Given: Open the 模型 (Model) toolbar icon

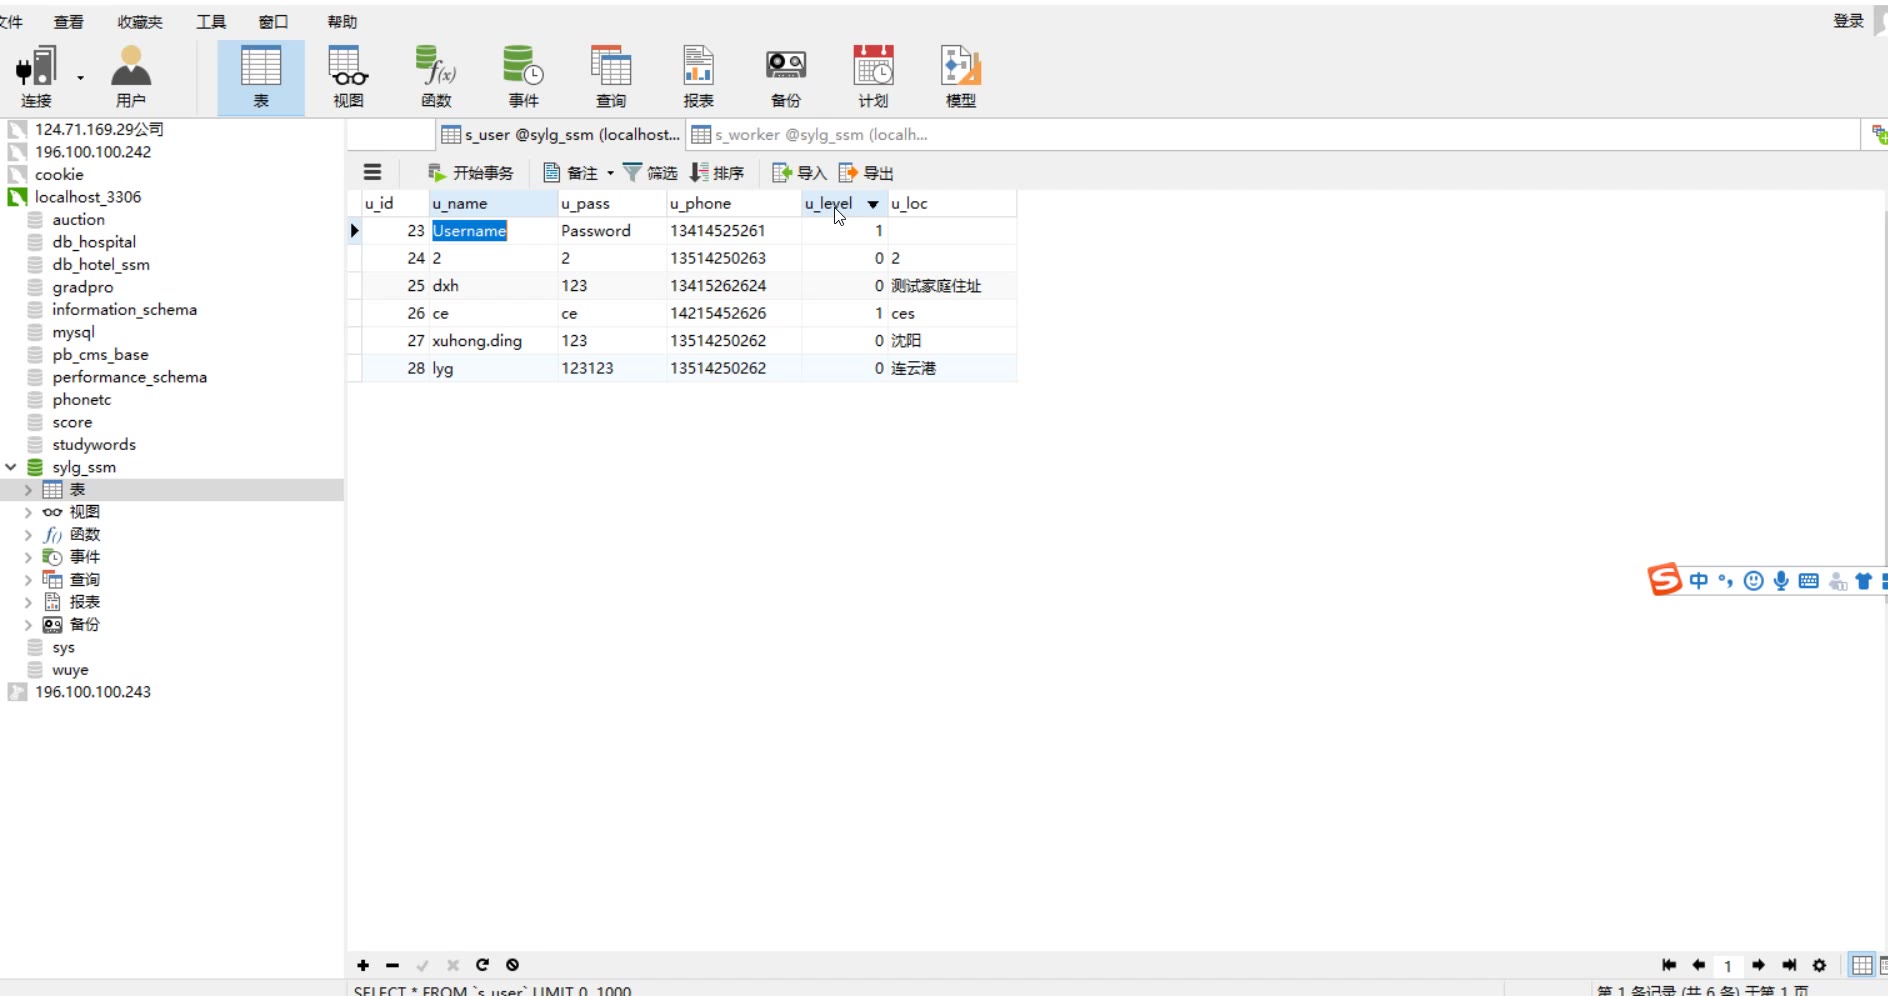Looking at the screenshot, I should (960, 76).
